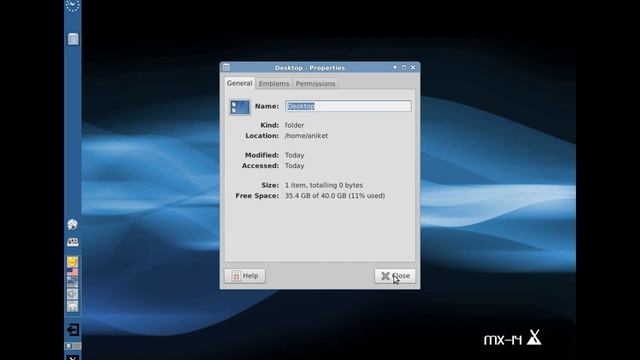The image size is (640, 360).
Task: Open the network monitor tray icon
Action: pos(73,282)
